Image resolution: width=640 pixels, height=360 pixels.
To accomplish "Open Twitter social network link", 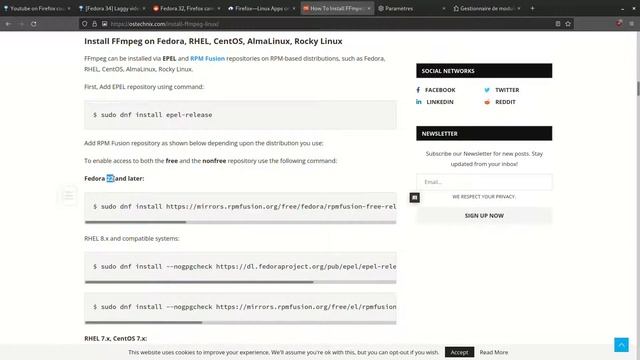I will [507, 90].
